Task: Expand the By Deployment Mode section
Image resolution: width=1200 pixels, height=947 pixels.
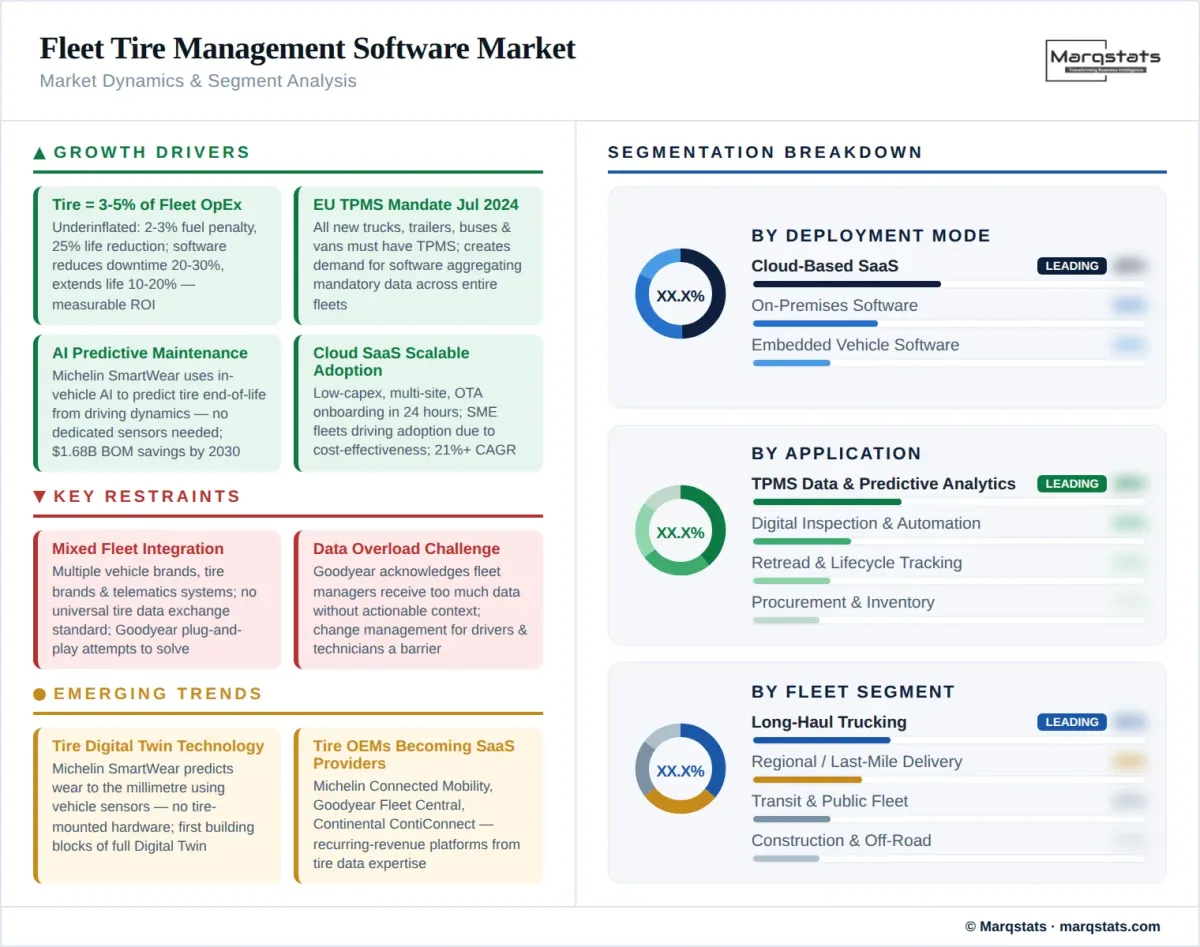Action: [x=870, y=236]
